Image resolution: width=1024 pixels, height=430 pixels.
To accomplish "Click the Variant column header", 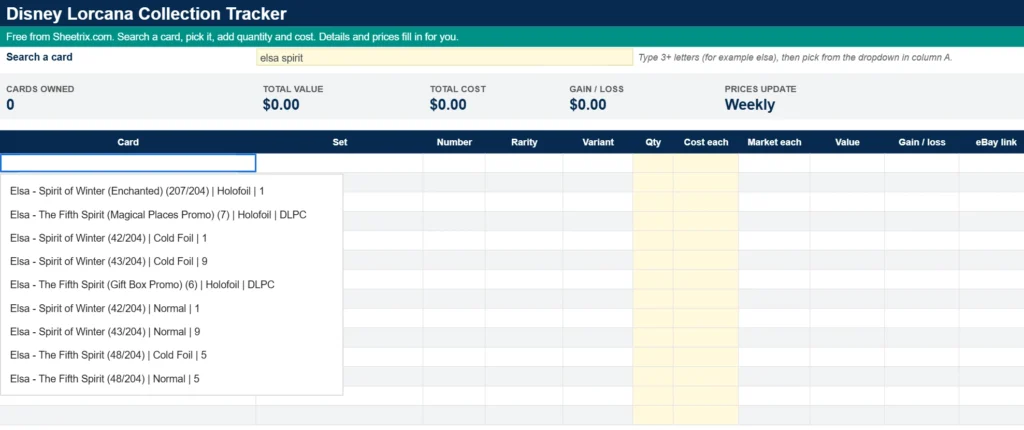I will click(x=598, y=142).
